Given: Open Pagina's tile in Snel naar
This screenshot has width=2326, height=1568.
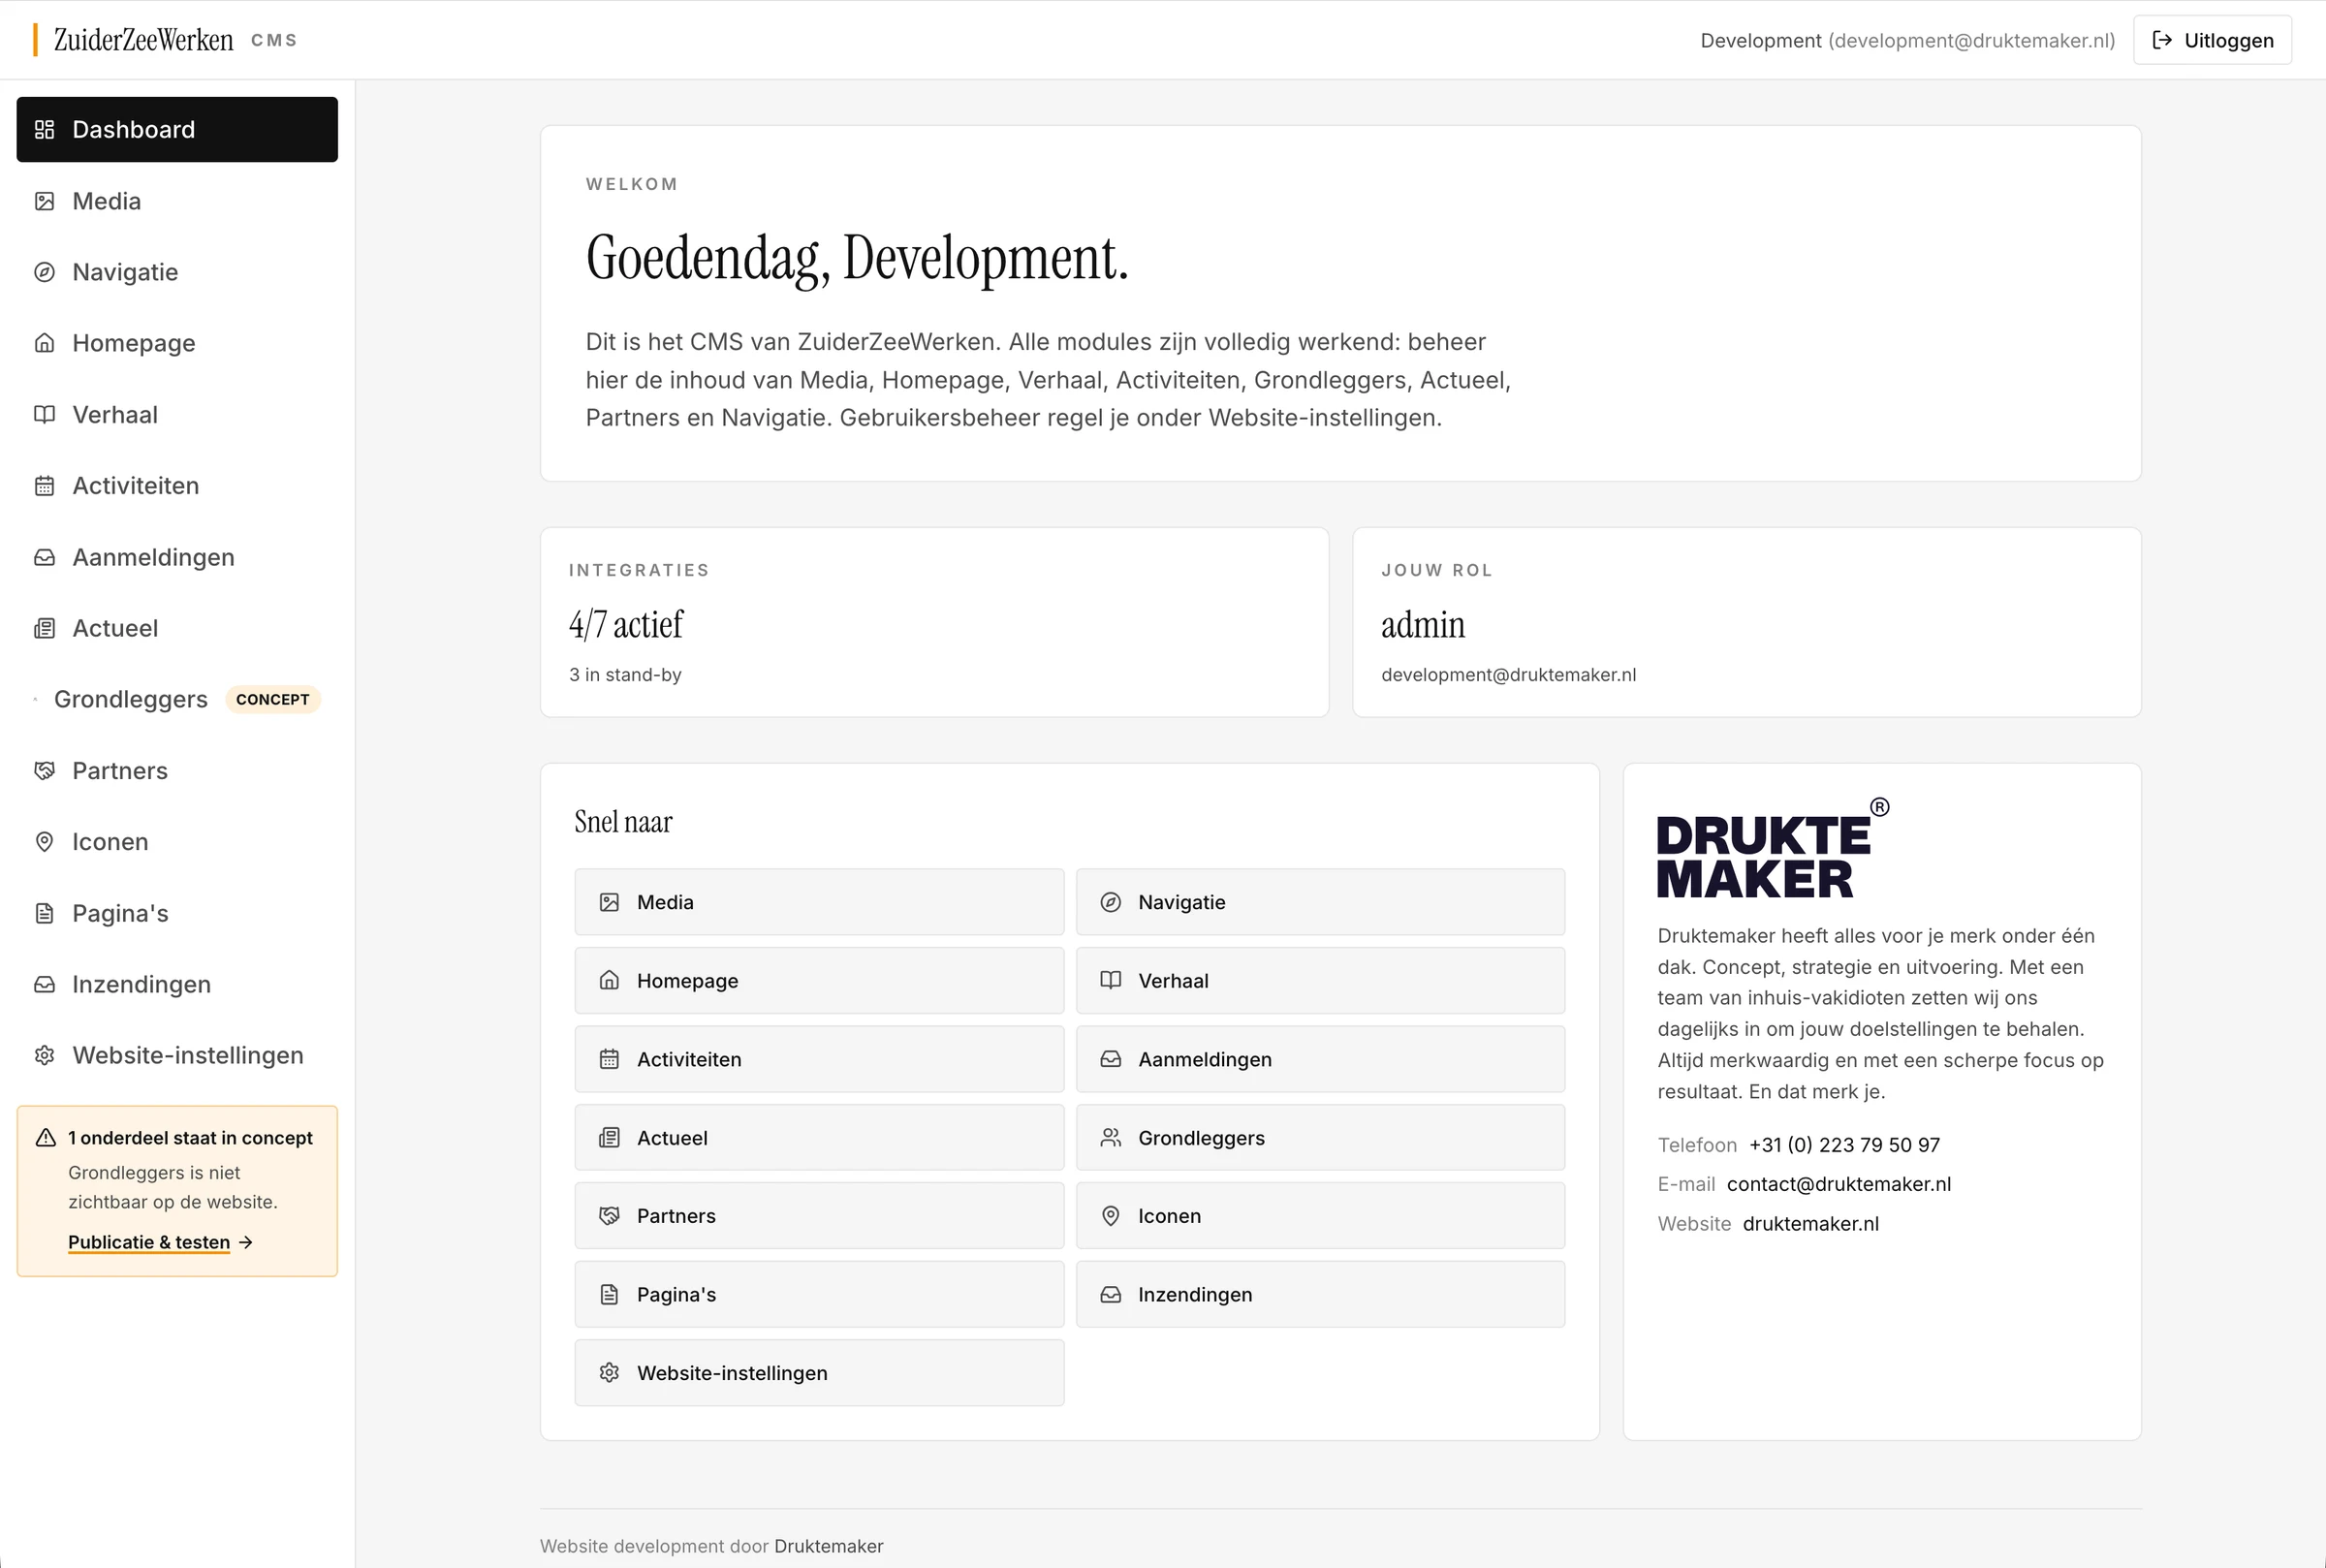Looking at the screenshot, I should click(819, 1294).
